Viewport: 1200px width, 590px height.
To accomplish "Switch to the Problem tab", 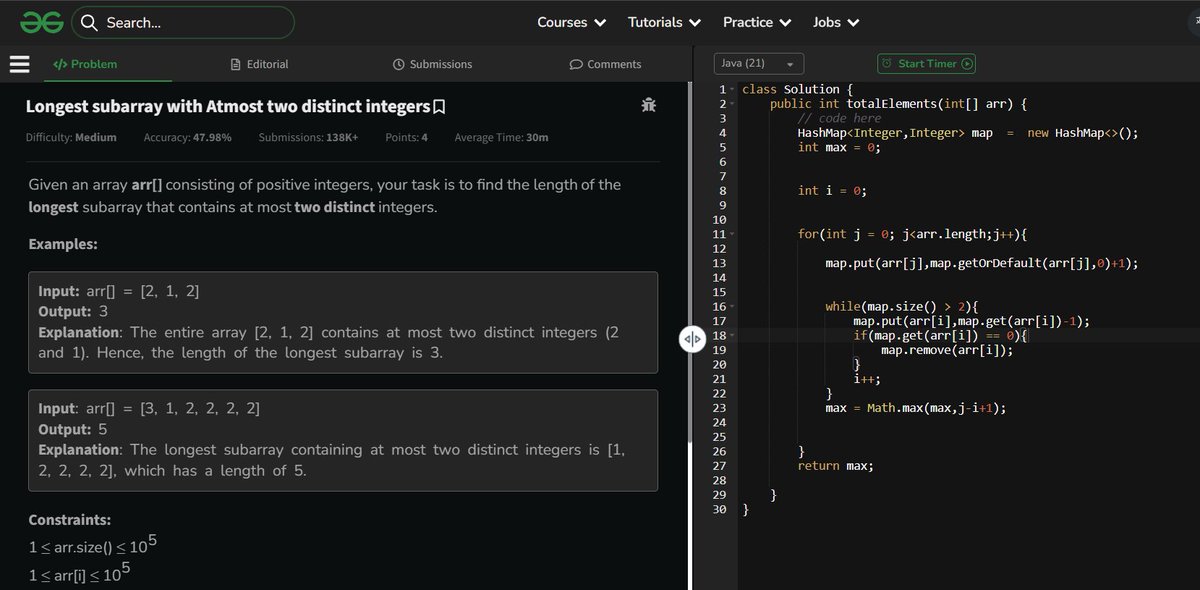I will (85, 64).
